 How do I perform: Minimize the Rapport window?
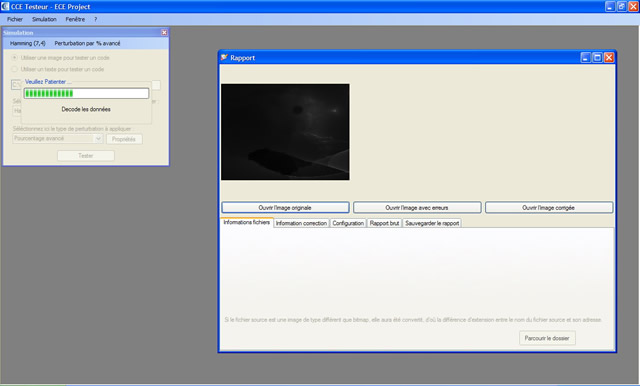click(x=586, y=58)
